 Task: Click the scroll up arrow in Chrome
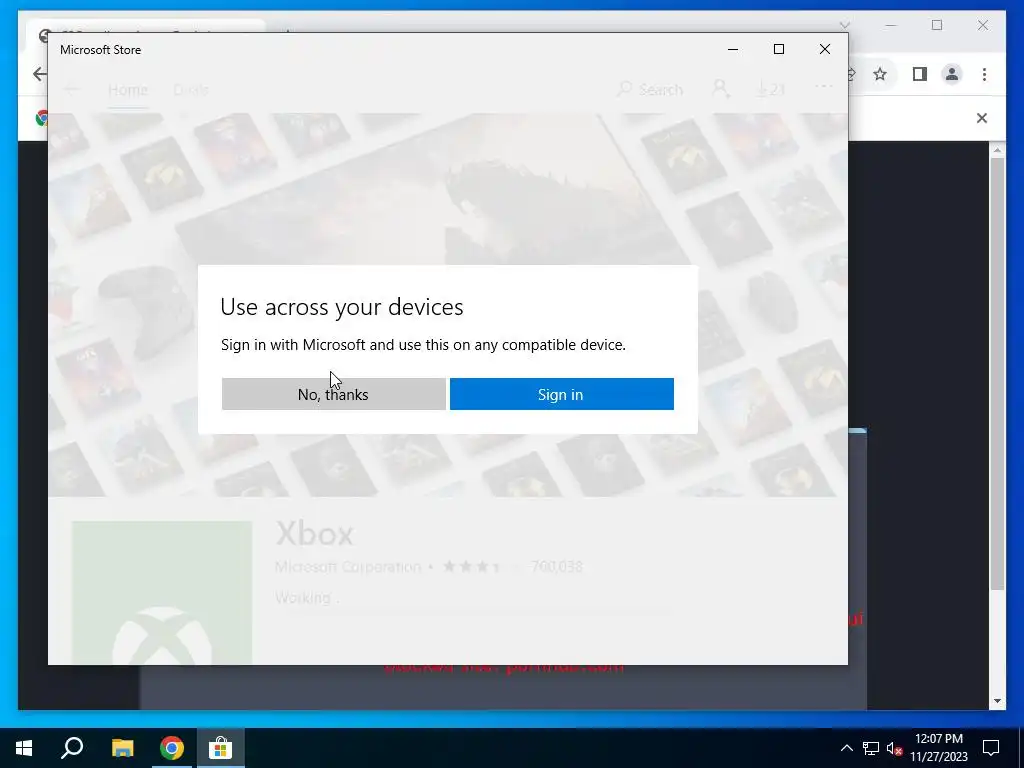pyautogui.click(x=997, y=150)
